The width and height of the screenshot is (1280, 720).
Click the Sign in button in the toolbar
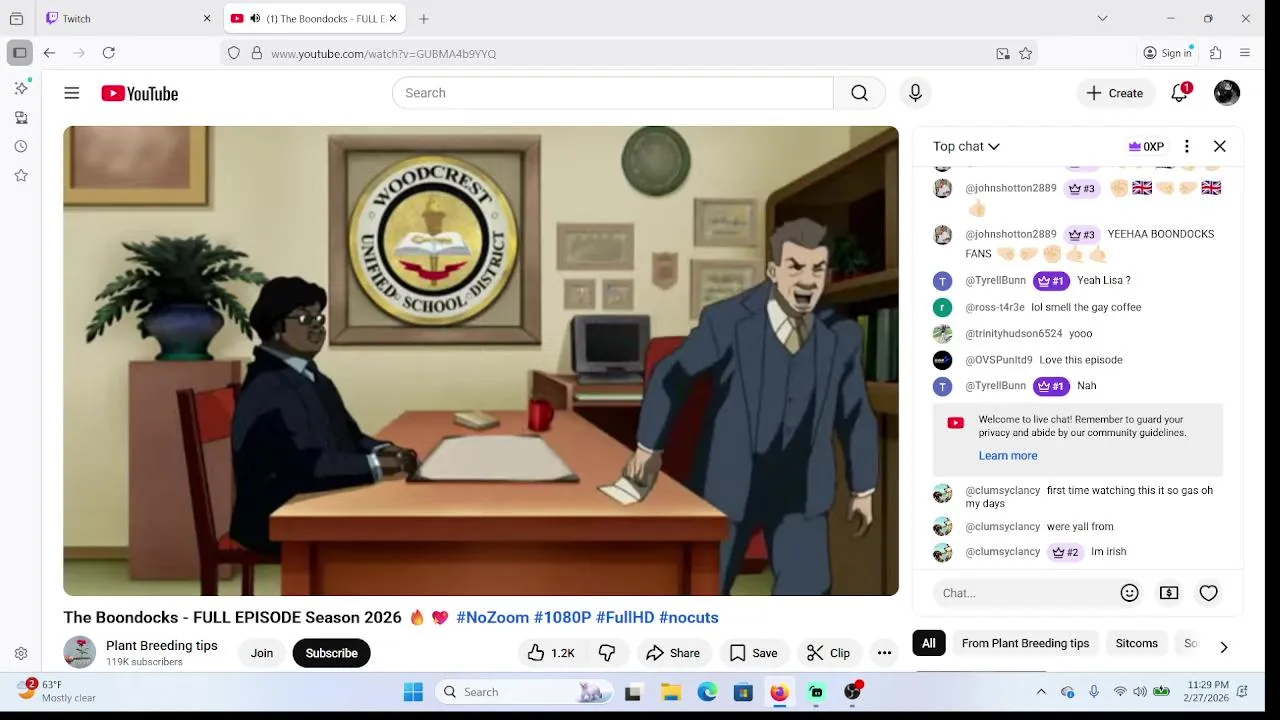tap(1168, 53)
